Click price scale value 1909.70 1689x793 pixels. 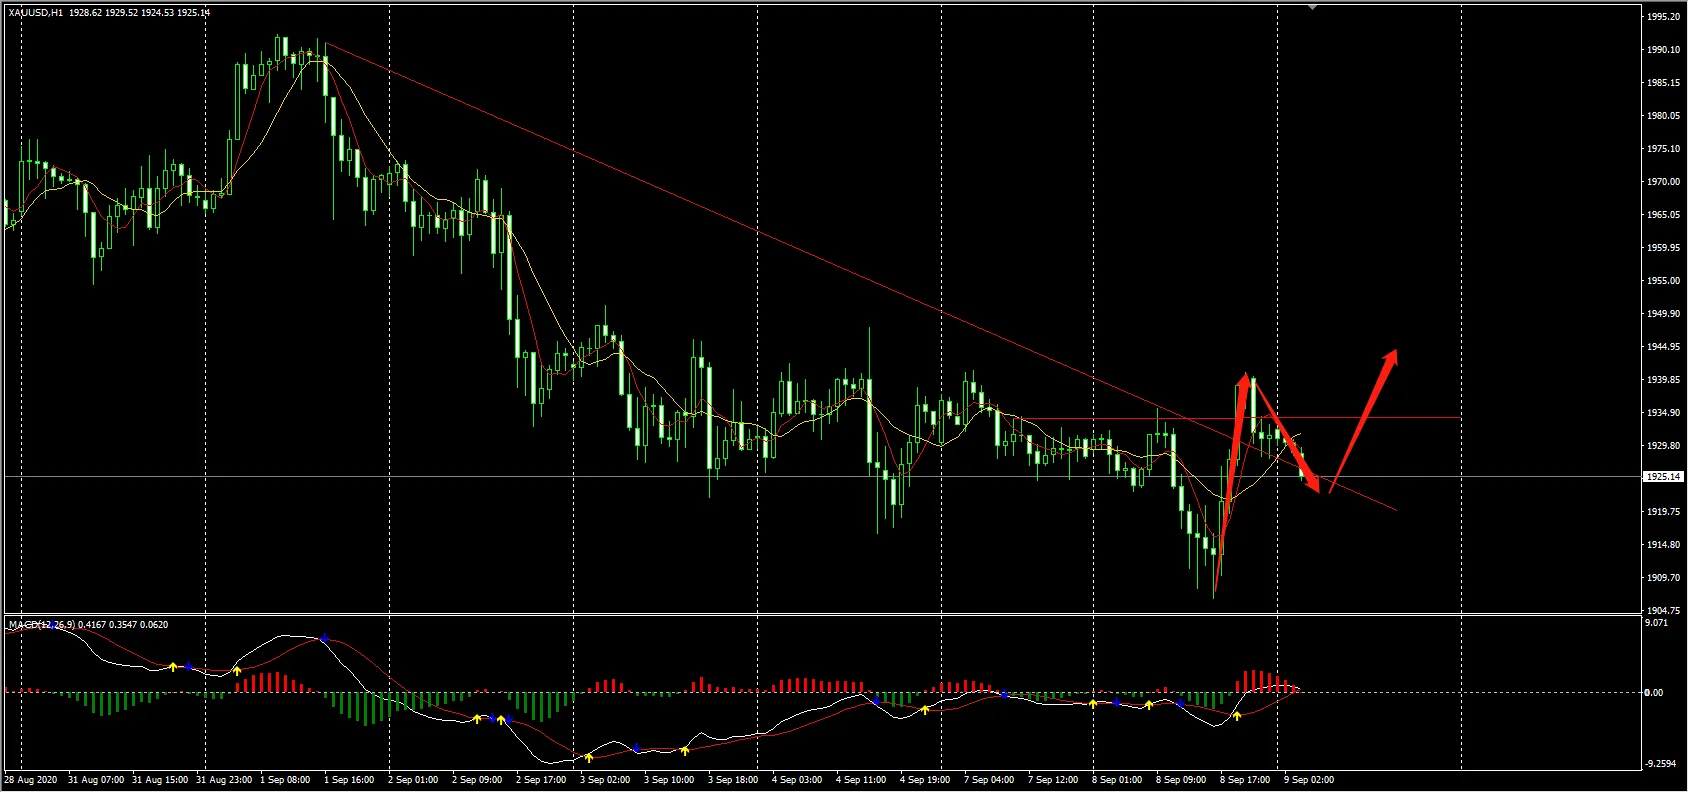[x=1663, y=578]
